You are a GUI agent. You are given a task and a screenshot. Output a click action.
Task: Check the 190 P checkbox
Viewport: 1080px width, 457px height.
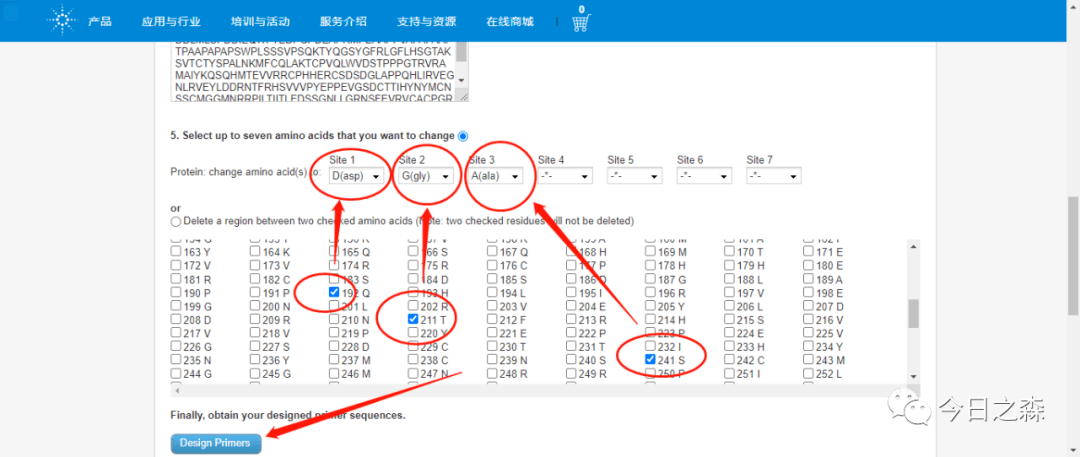tap(176, 292)
